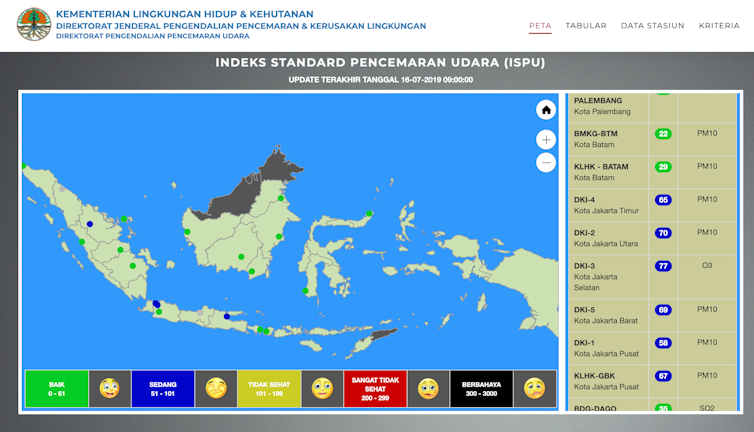
Task: Click the emoji face next to BERBAHAYA
Action: click(535, 388)
